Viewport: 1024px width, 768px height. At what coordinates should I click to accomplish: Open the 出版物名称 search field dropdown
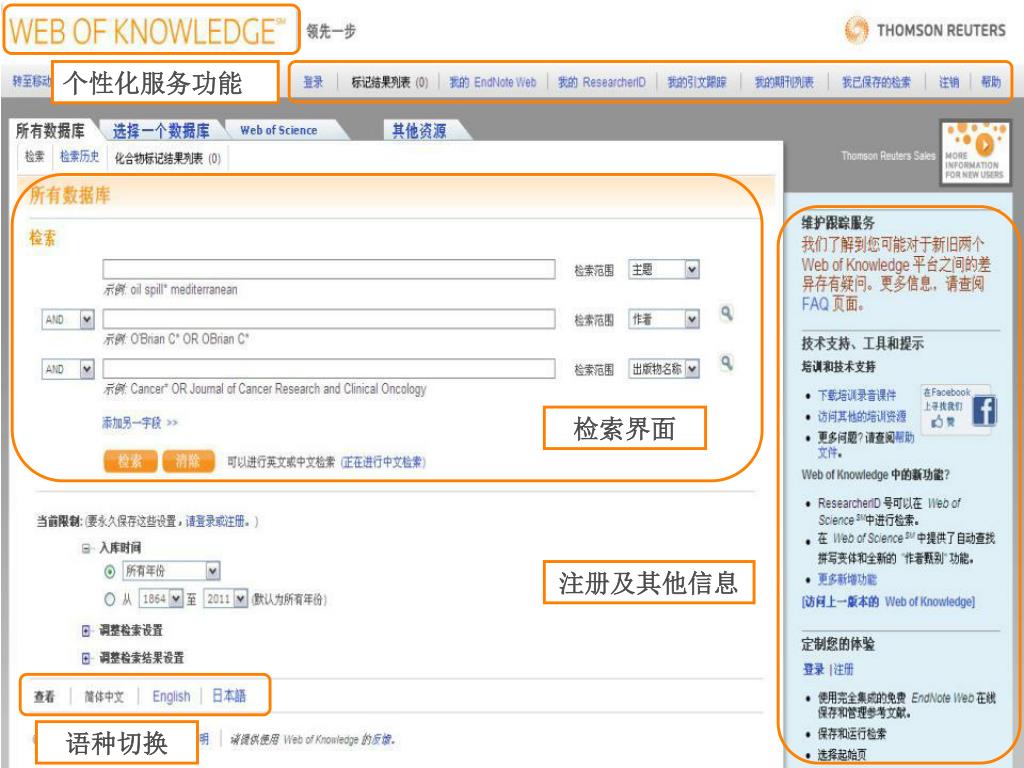(664, 369)
